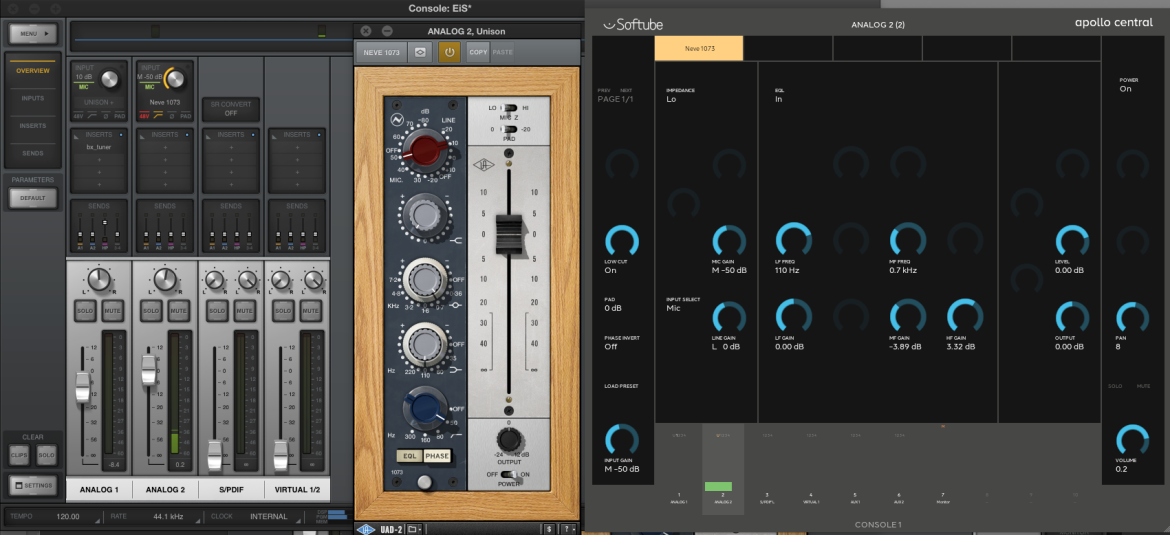Viewport: 1170px width, 535px height.
Task: Solo the Analog 1 channel
Action: click(86, 310)
